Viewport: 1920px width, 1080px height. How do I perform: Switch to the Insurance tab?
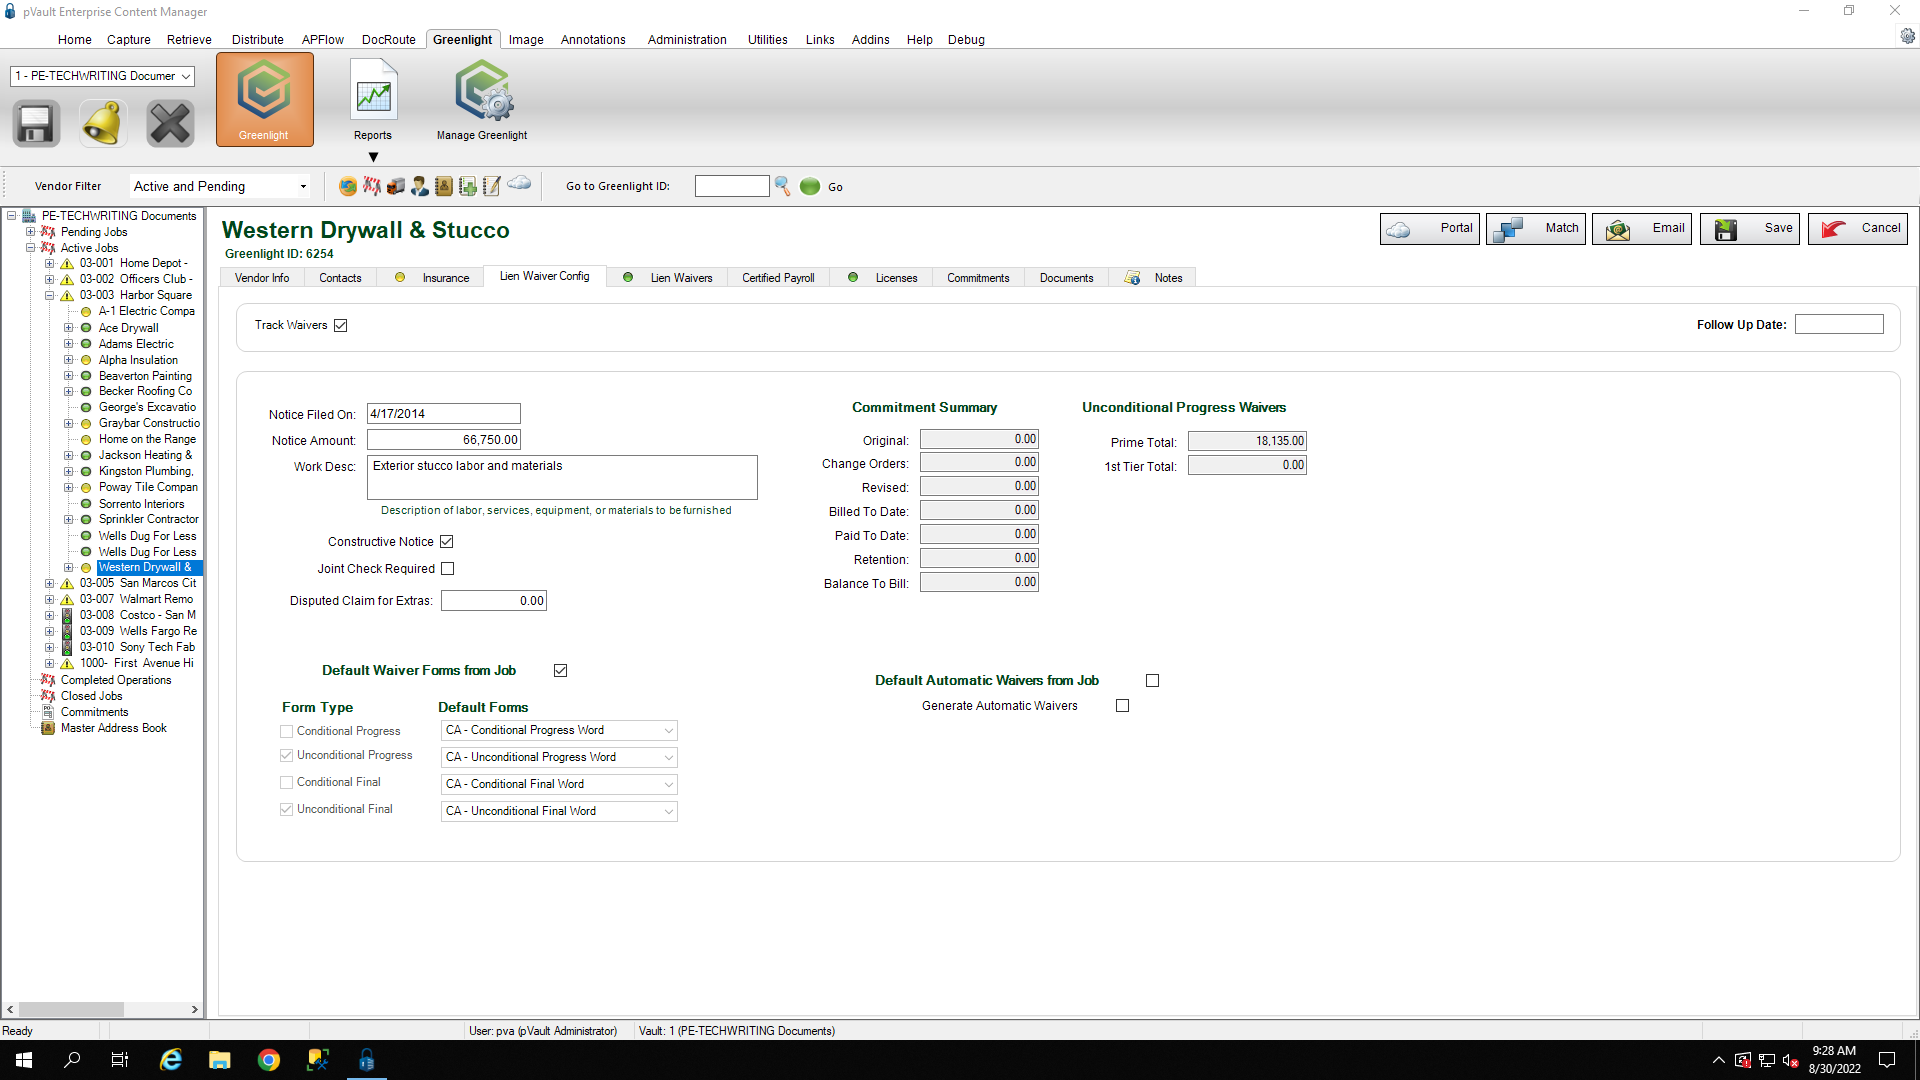point(446,277)
